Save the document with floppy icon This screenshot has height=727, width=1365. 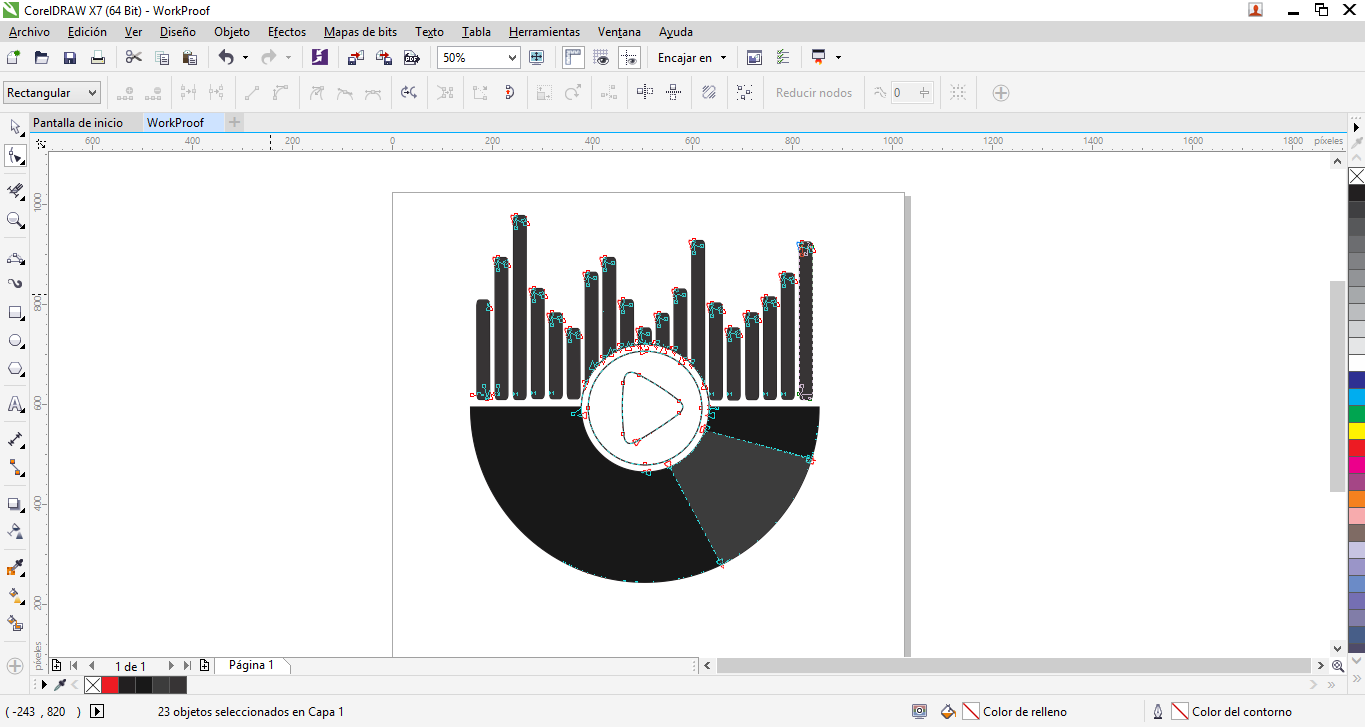70,58
